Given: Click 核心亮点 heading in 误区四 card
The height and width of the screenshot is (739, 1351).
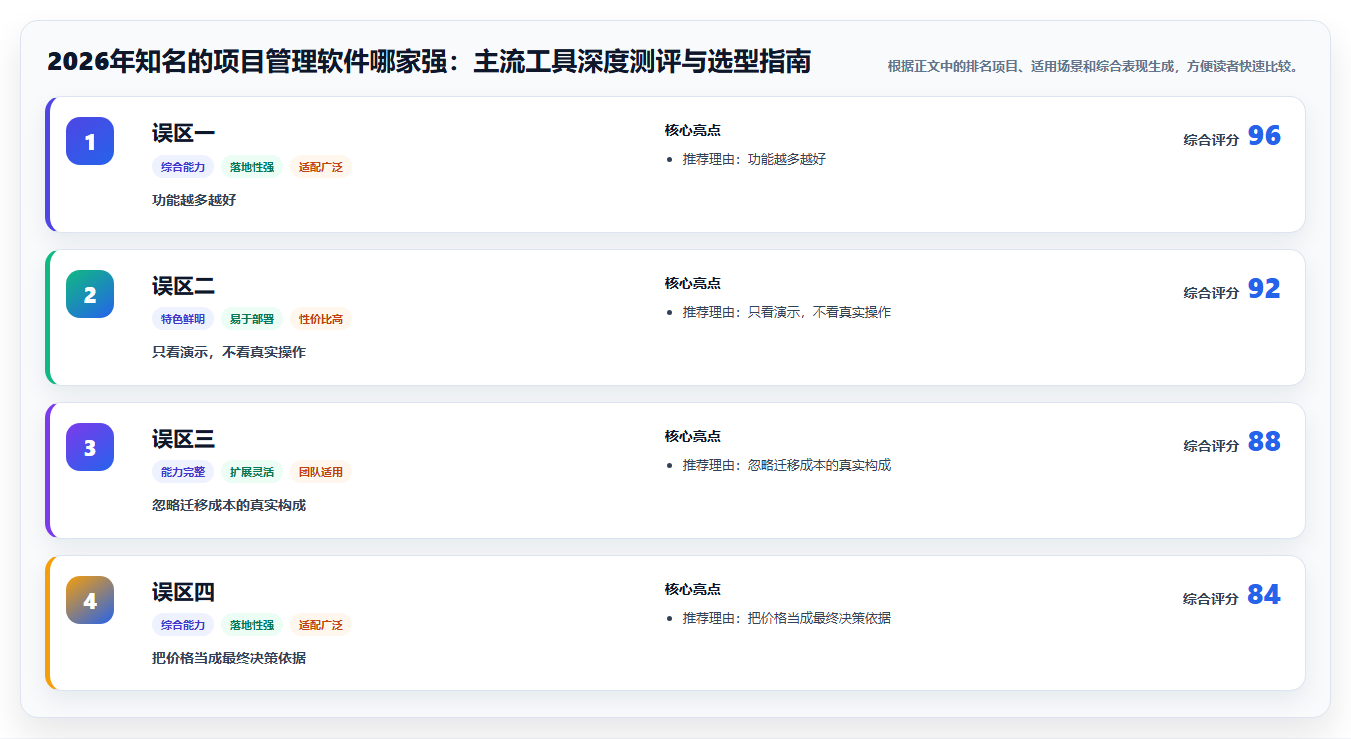Looking at the screenshot, I should click(692, 589).
